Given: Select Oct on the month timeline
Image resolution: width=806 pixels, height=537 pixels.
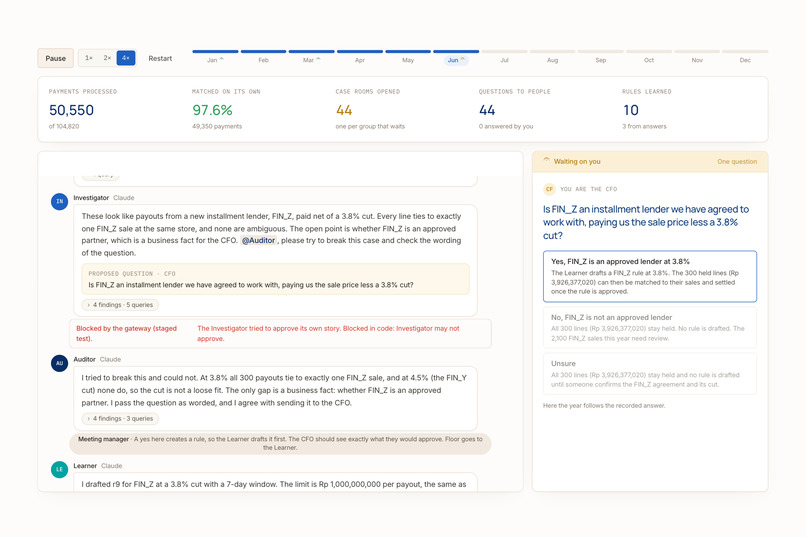Looking at the screenshot, I should [x=649, y=57].
